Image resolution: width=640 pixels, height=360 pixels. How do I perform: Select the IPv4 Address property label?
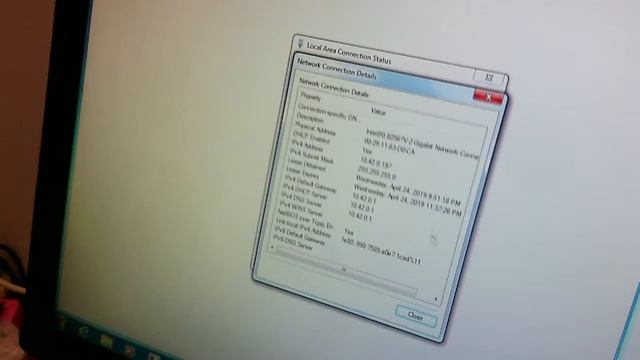click(307, 145)
